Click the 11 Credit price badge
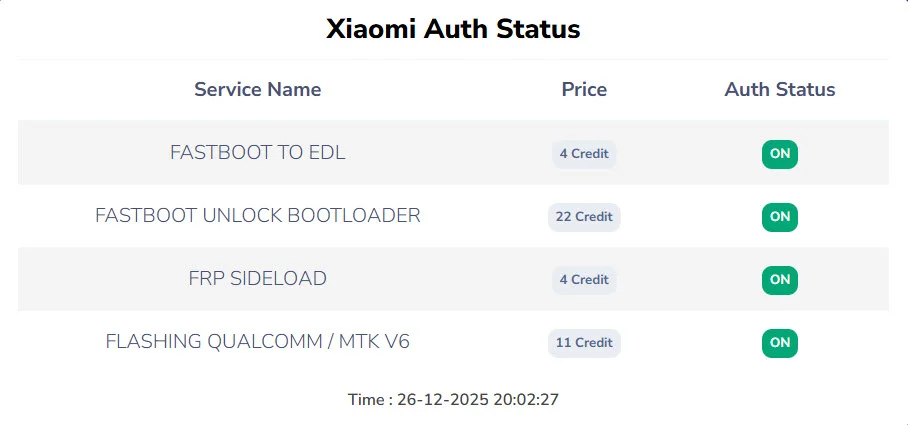 (584, 343)
